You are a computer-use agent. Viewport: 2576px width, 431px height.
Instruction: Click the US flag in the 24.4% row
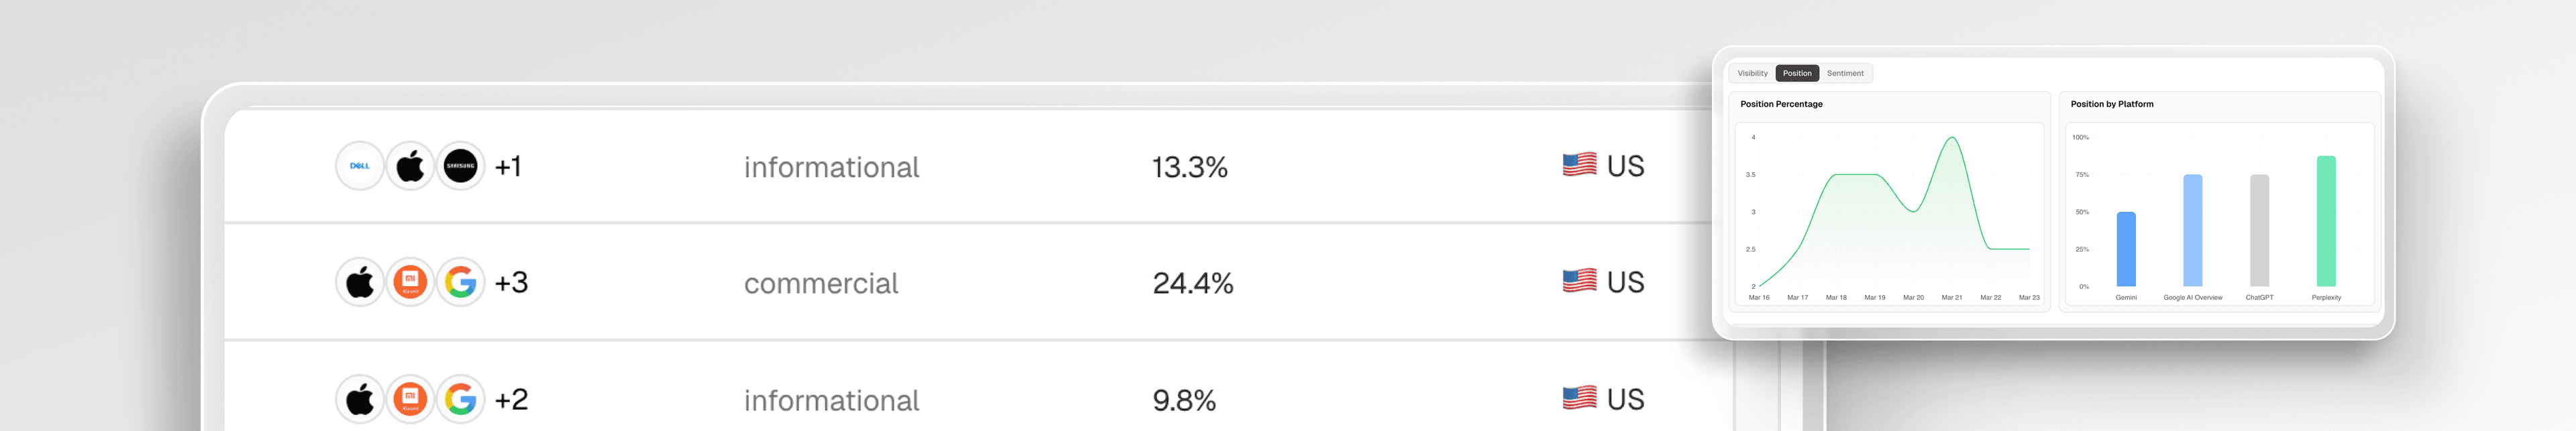(x=1579, y=281)
